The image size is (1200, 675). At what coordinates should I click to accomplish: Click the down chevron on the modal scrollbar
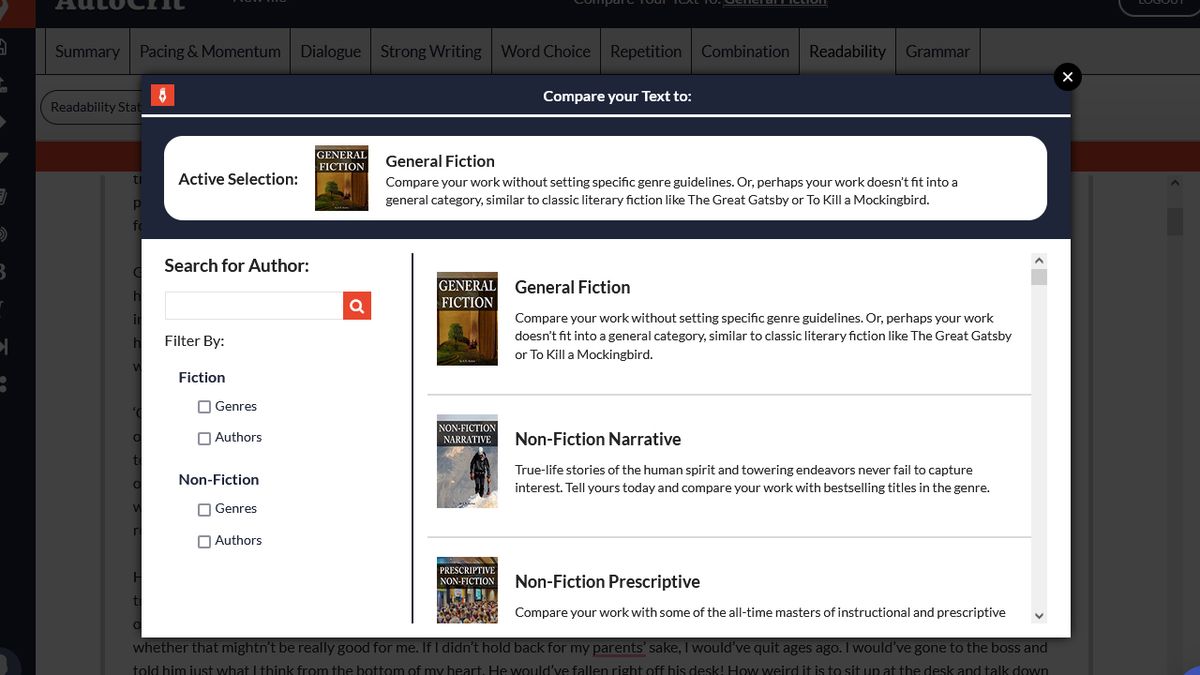[x=1039, y=617]
